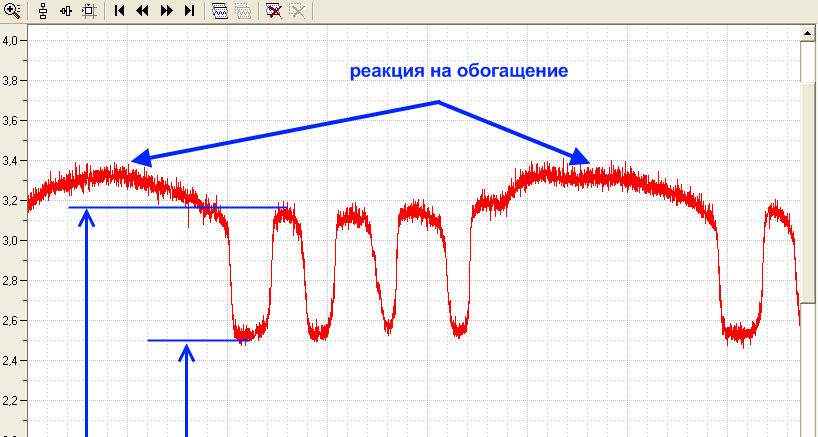This screenshot has height=437, width=818.
Task: Click the blue waveform windows icon
Action: click(x=220, y=11)
